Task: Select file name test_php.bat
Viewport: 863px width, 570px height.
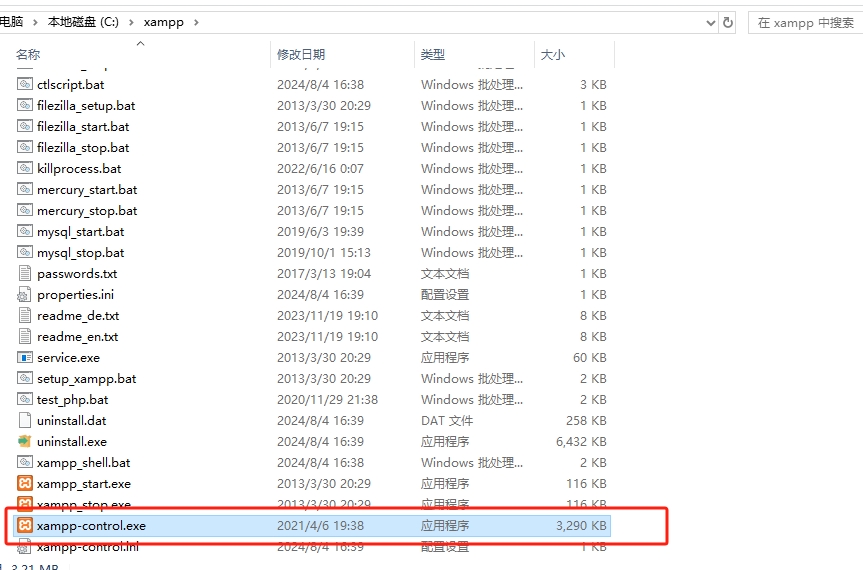Action: pos(73,399)
